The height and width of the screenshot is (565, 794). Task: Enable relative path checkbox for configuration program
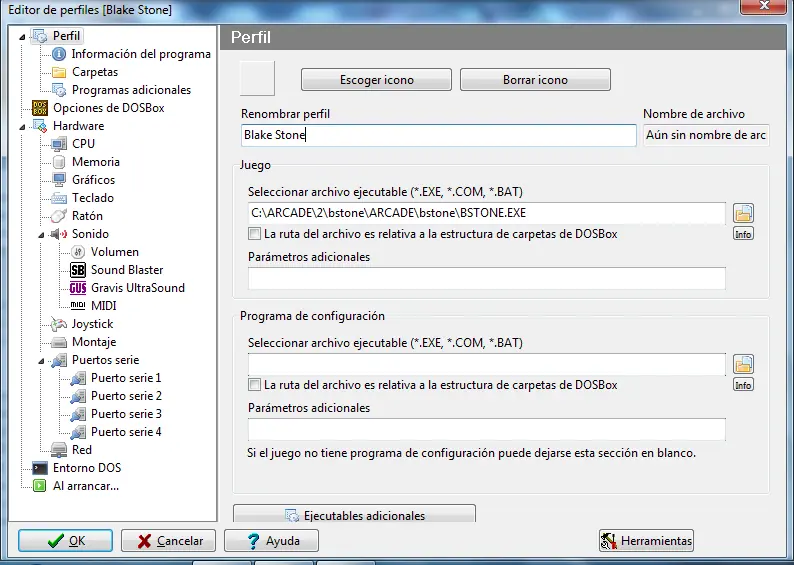pyautogui.click(x=254, y=385)
